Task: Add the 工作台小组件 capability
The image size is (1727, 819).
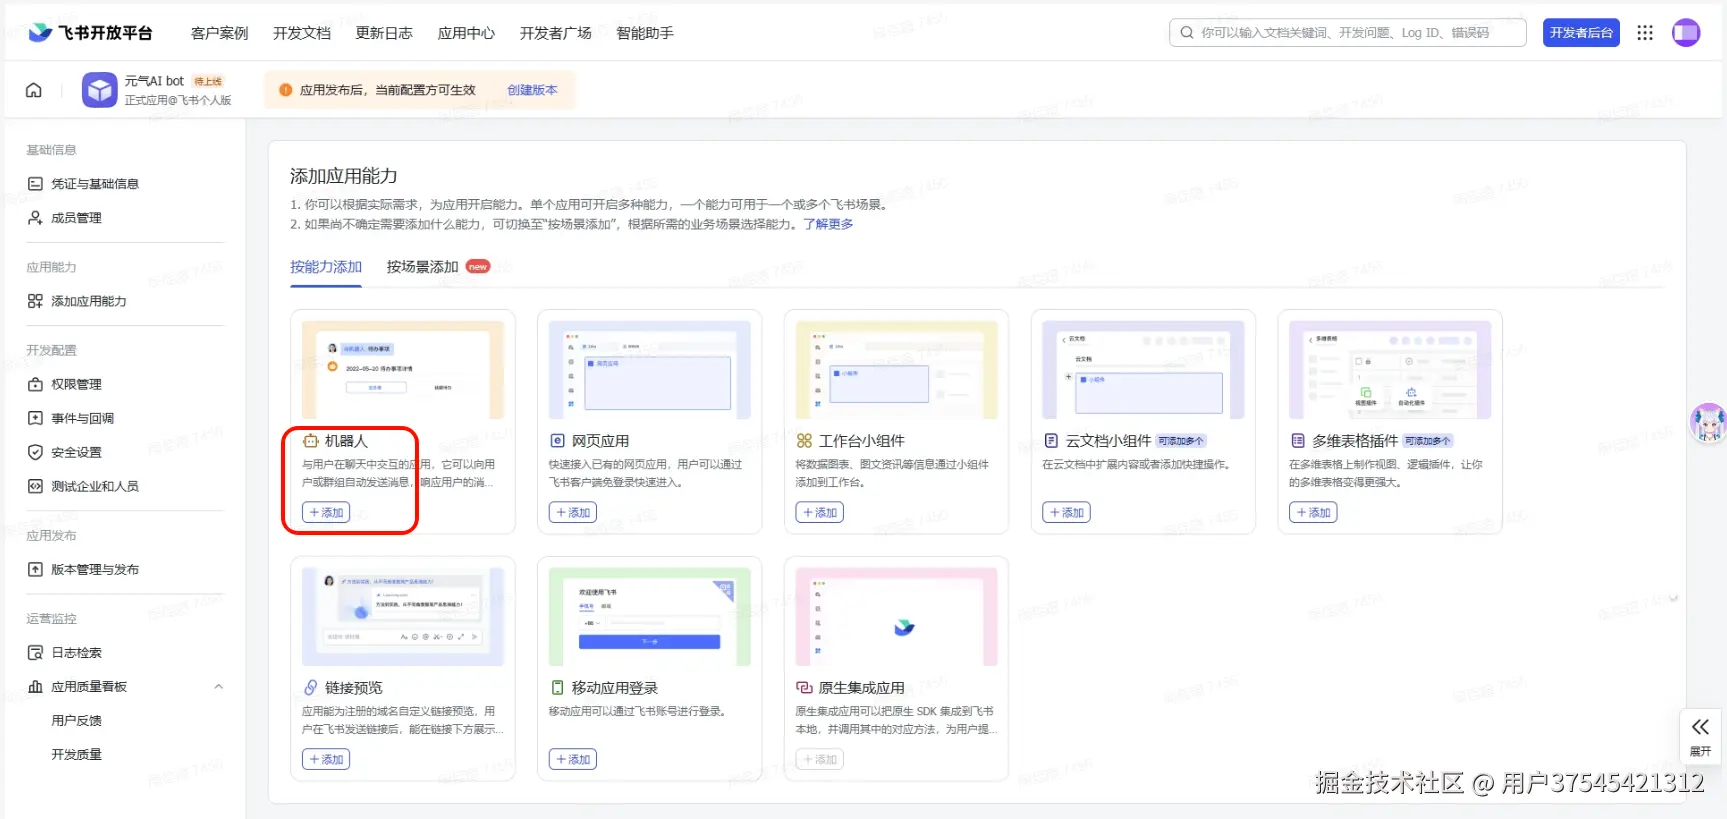Action: [x=820, y=512]
